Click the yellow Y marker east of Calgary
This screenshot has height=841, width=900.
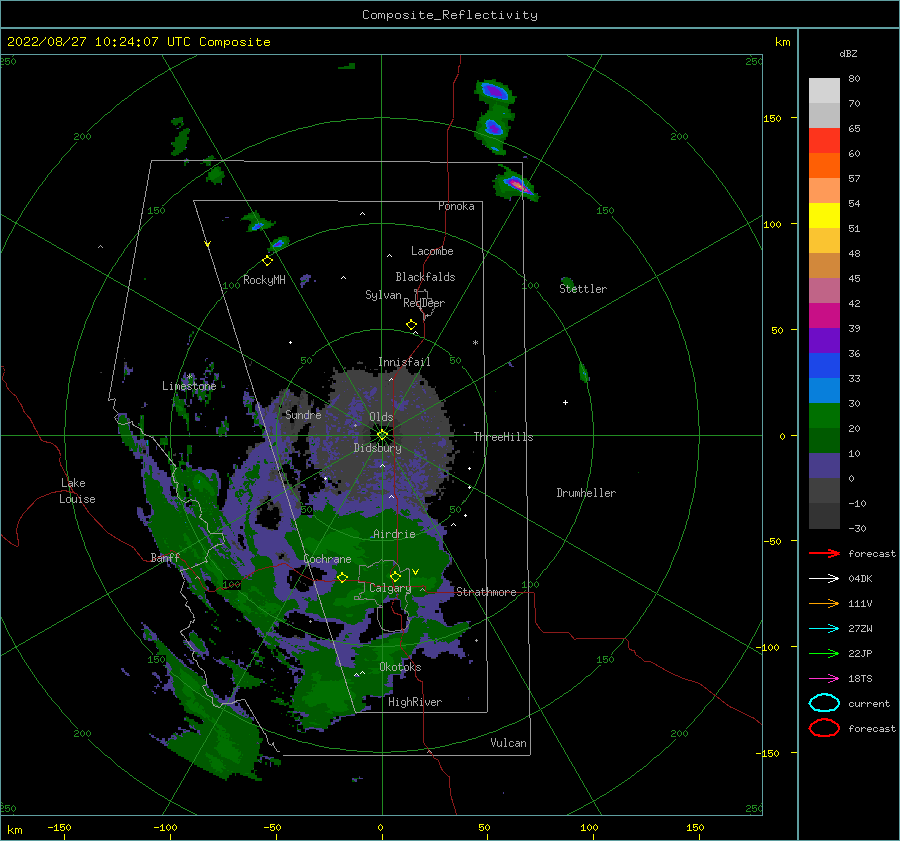pos(415,572)
